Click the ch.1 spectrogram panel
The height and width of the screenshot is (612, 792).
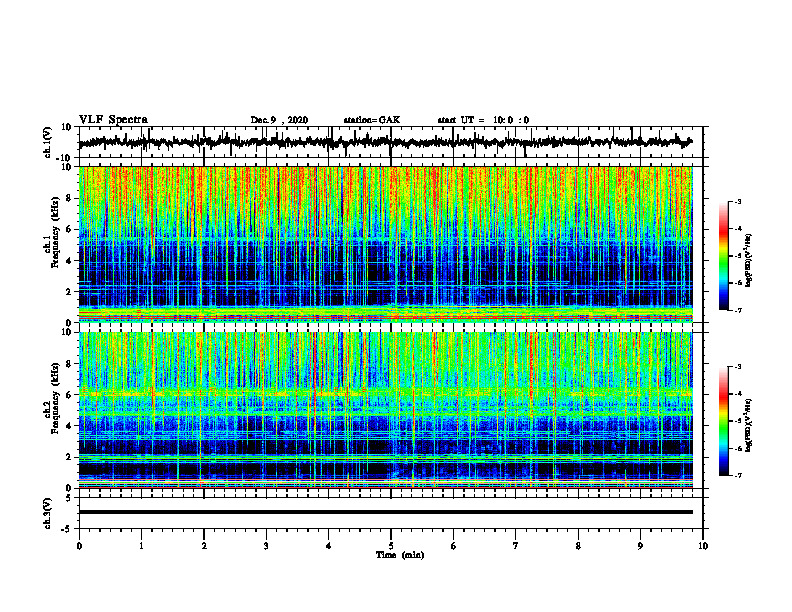[x=386, y=244]
